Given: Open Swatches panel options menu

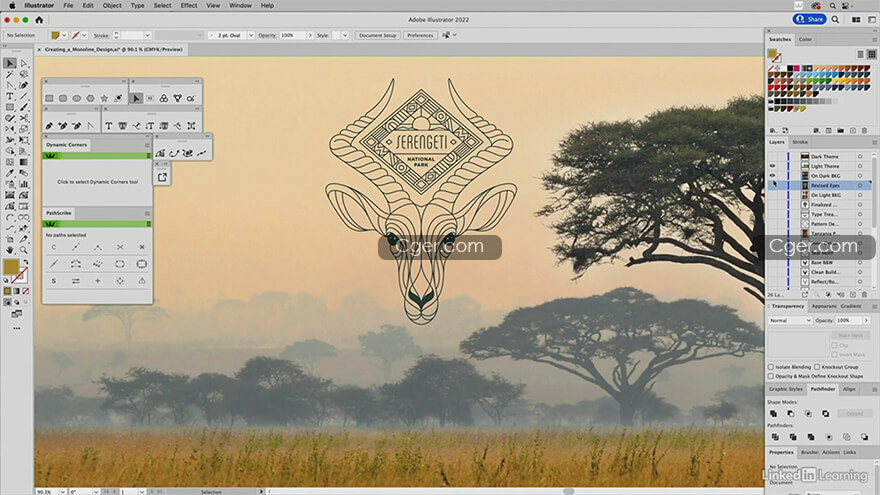Looking at the screenshot, I should coord(874,39).
